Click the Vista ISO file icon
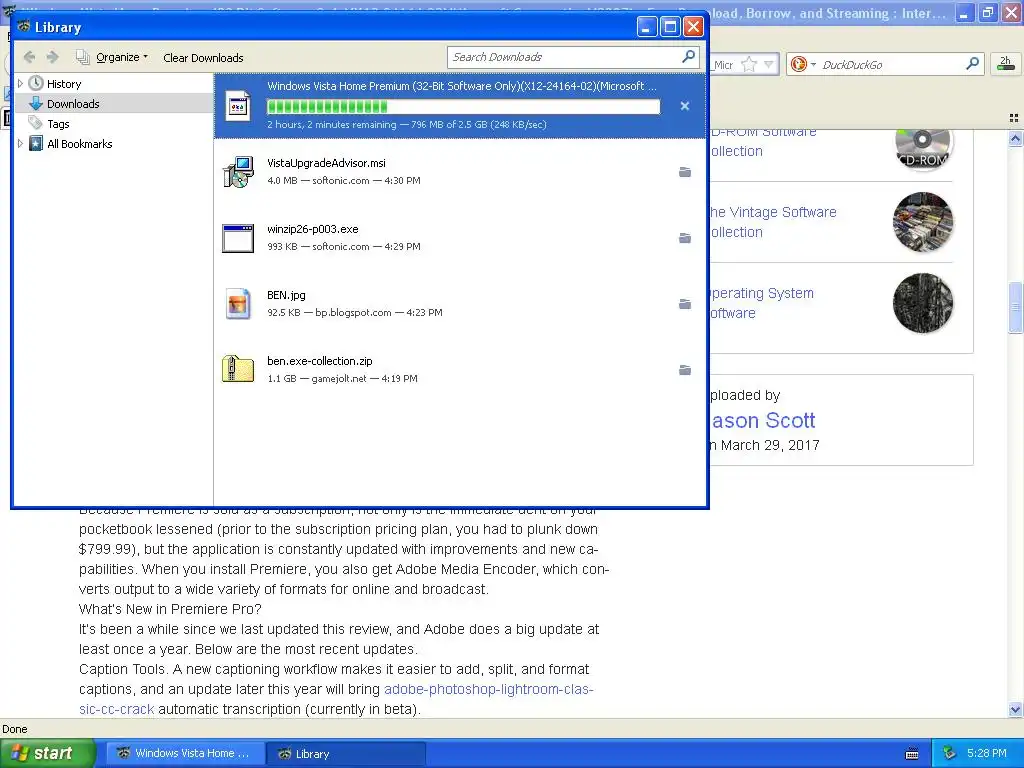This screenshot has width=1024, height=768. point(238,106)
